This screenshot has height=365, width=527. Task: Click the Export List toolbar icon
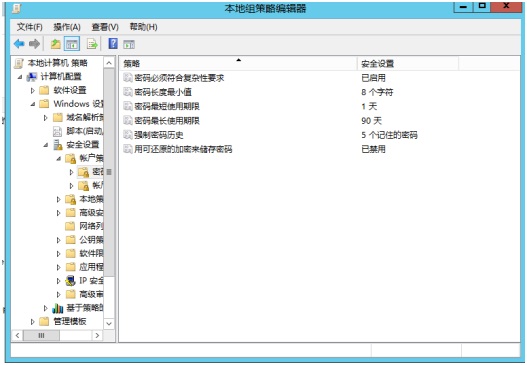pos(92,44)
